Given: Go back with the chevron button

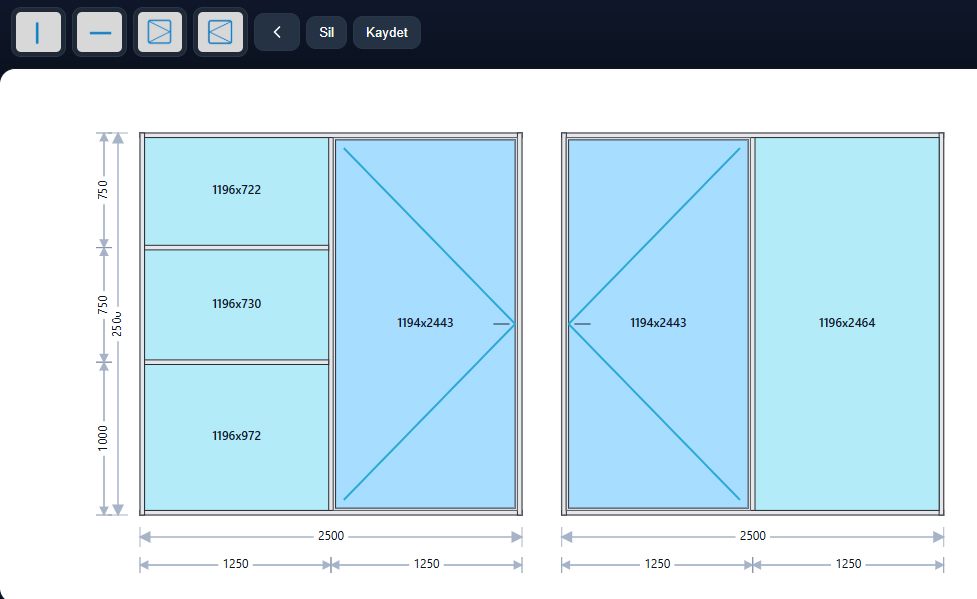Looking at the screenshot, I should click(277, 32).
